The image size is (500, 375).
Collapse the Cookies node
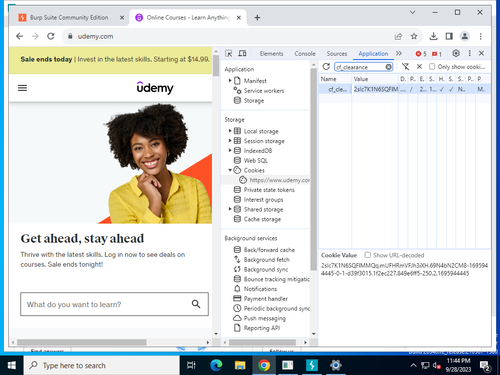click(x=230, y=170)
